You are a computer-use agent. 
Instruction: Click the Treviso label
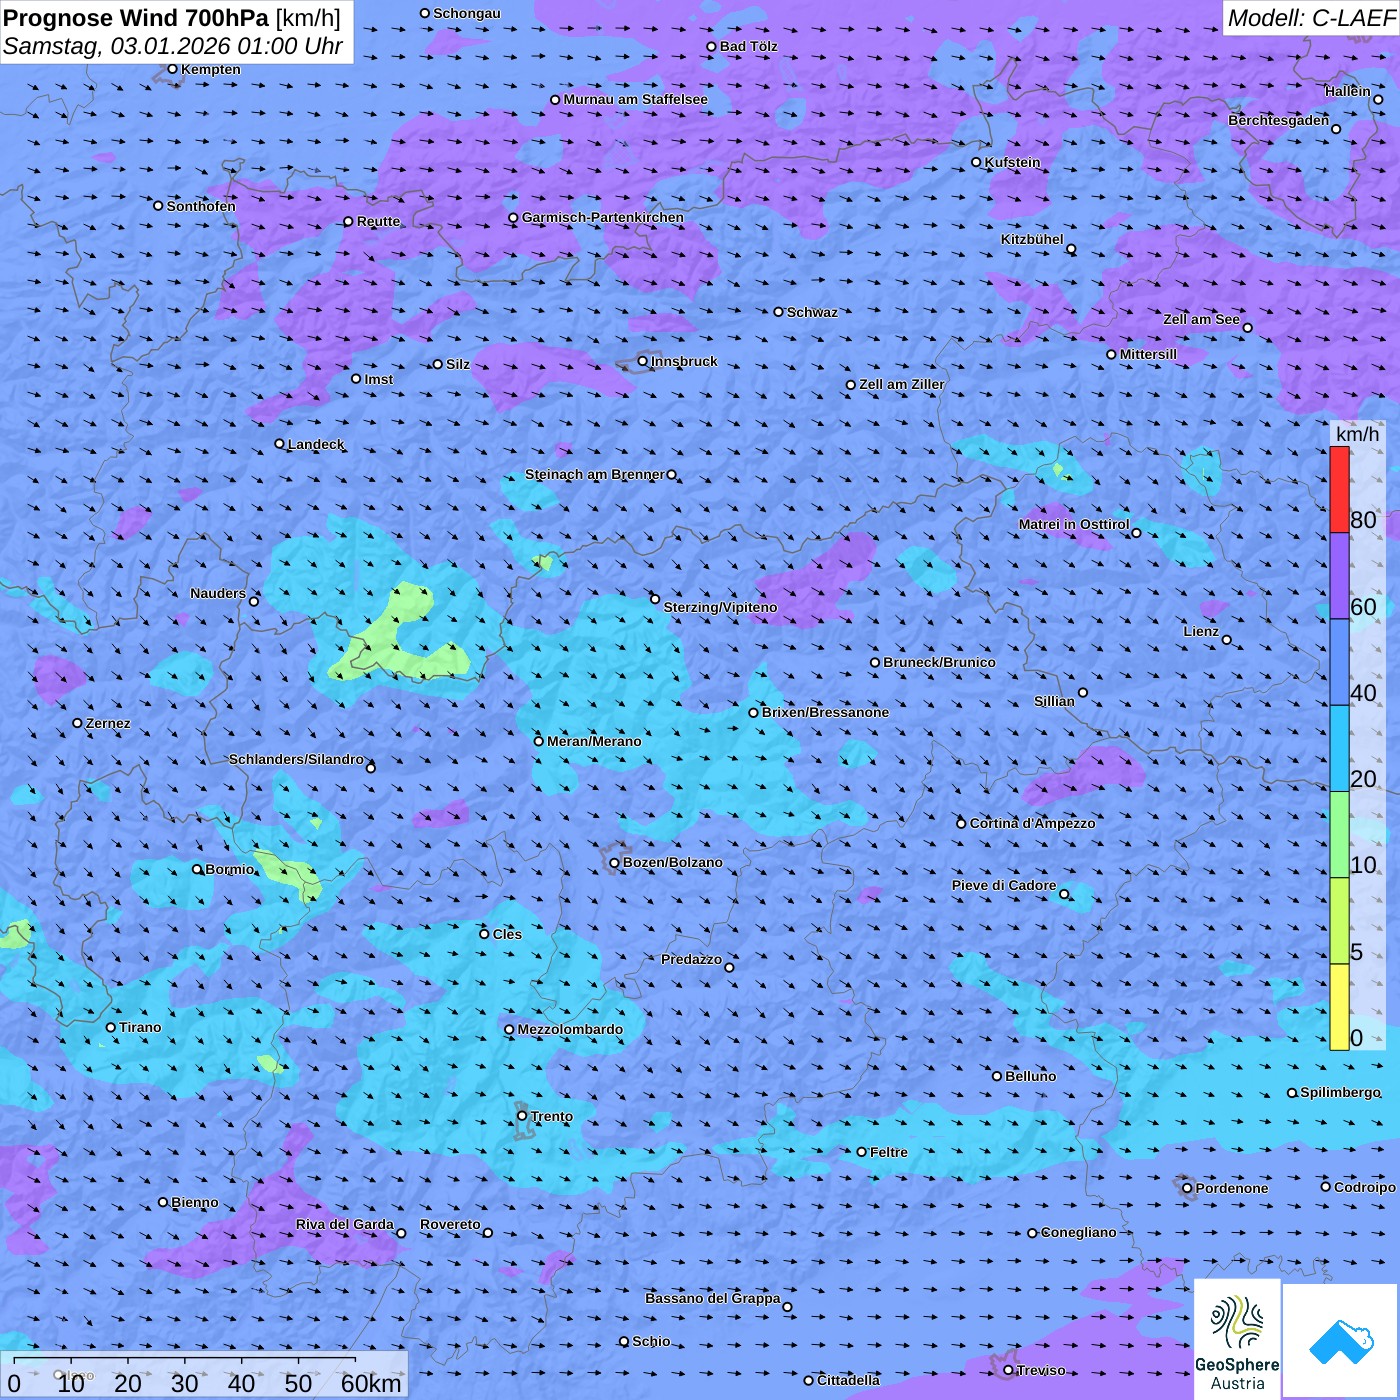tap(1041, 1370)
